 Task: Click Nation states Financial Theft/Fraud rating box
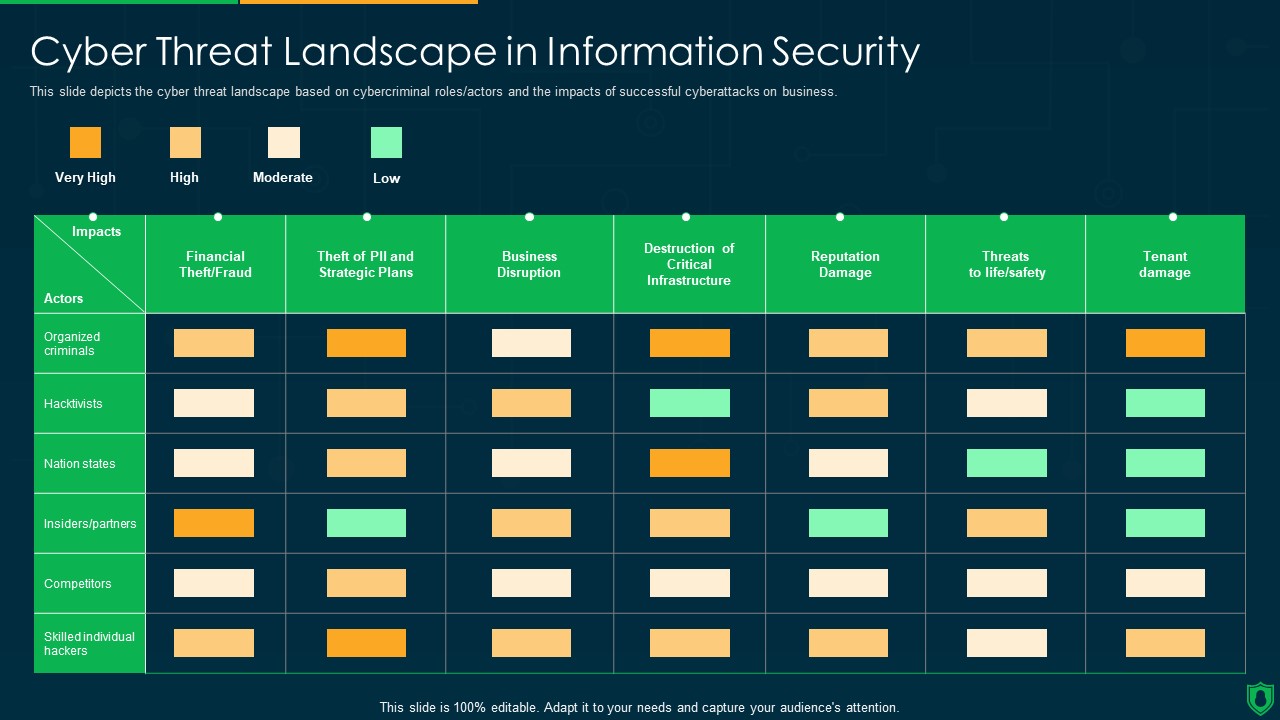(x=214, y=463)
